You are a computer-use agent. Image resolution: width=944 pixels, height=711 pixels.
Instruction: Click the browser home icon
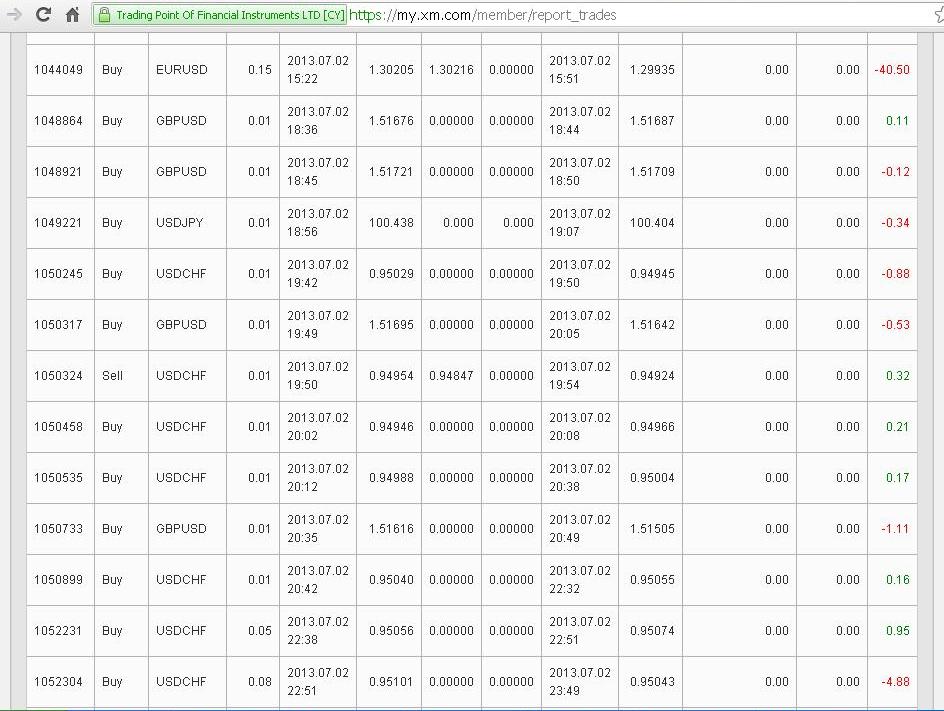72,14
